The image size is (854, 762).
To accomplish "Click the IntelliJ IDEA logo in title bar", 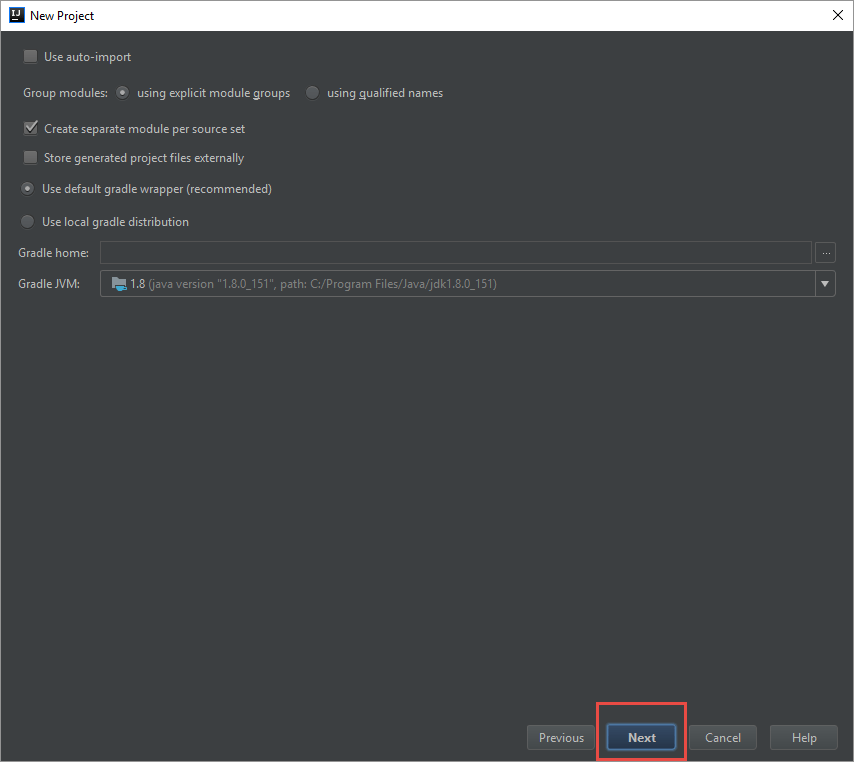I will (14, 15).
